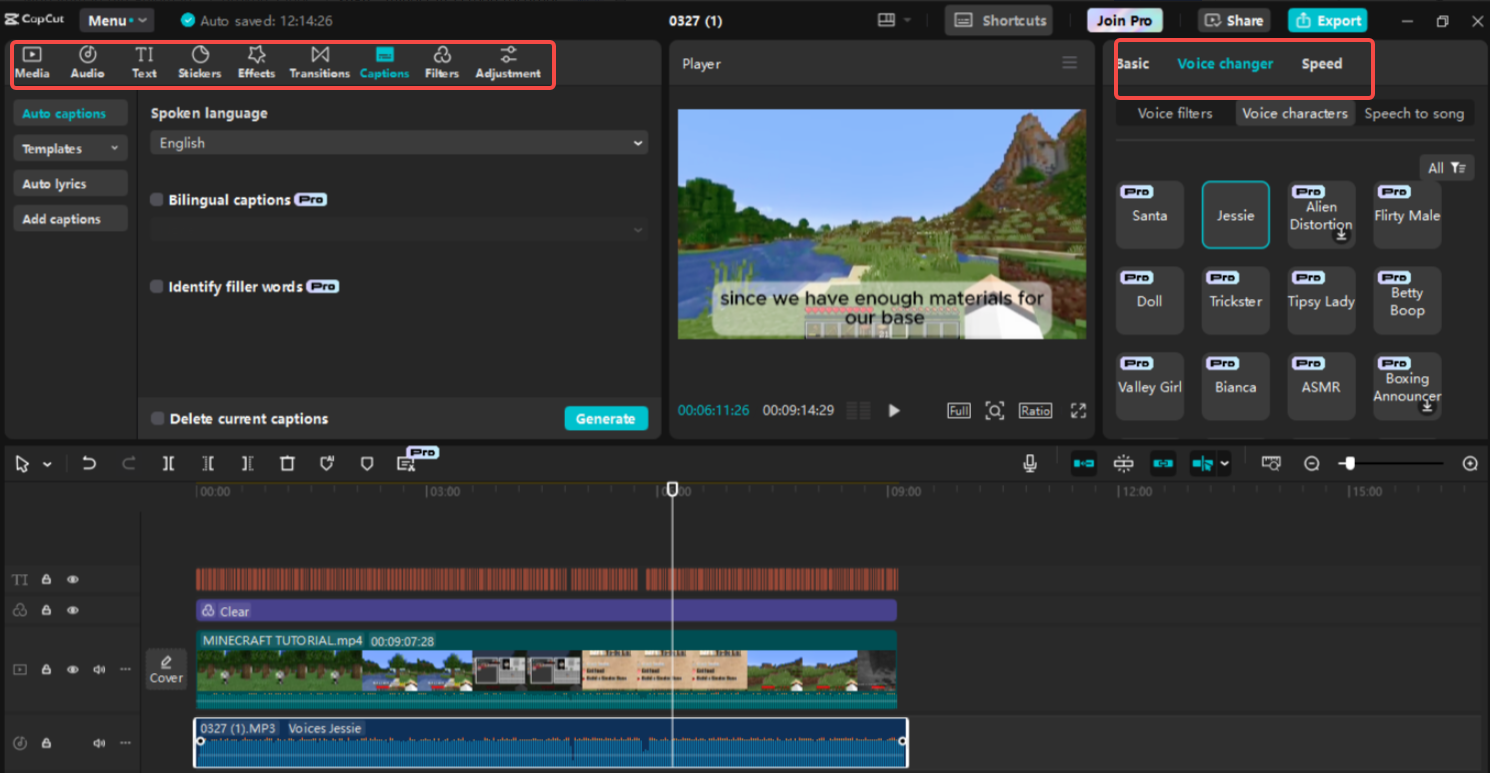This screenshot has height=773, width=1490.
Task: Start voice recording with the microphone icon
Action: coord(1030,464)
